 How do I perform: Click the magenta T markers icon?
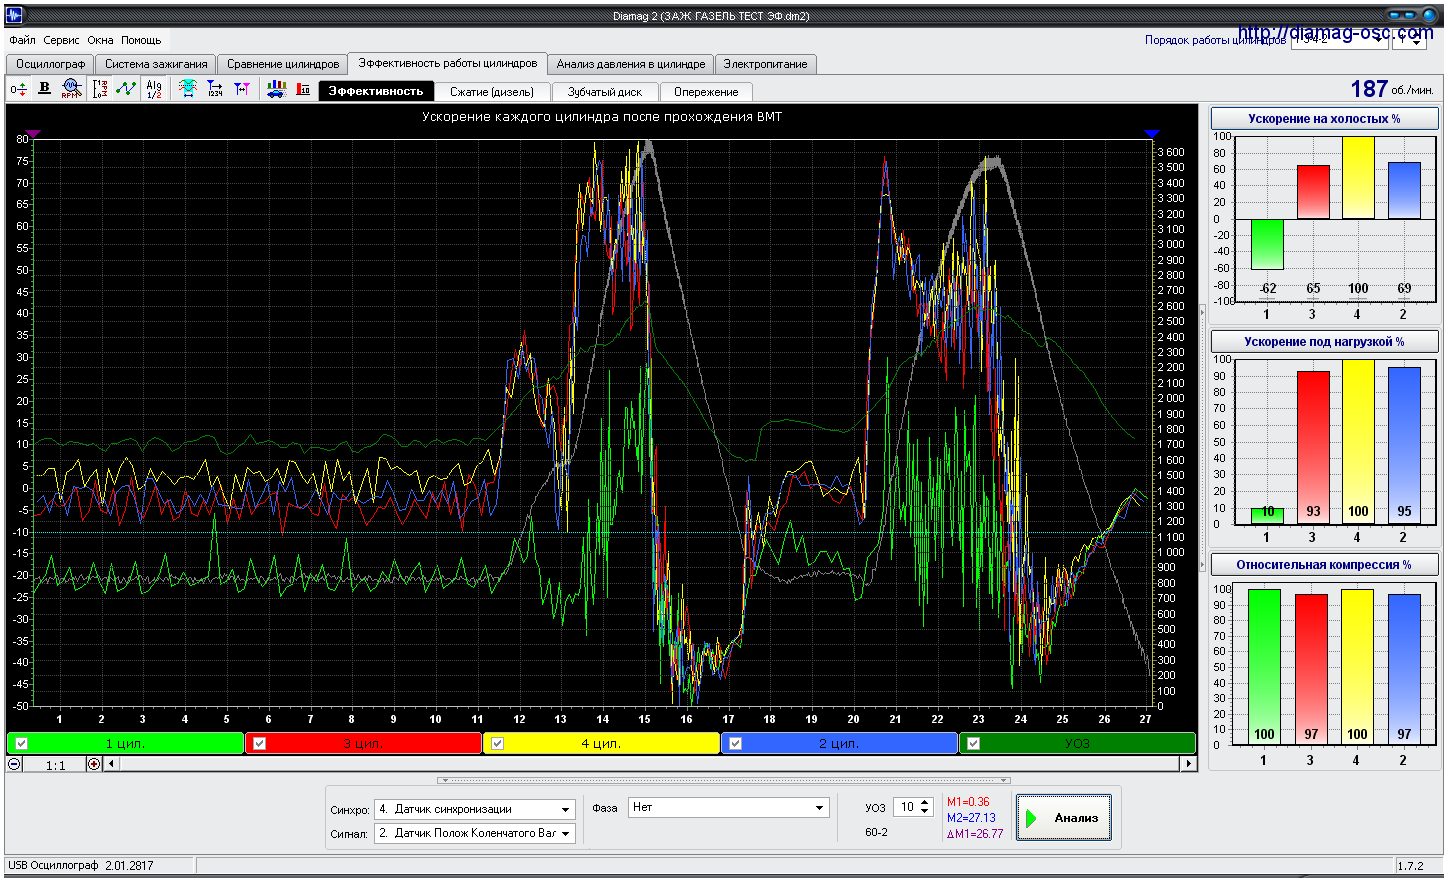pyautogui.click(x=241, y=89)
